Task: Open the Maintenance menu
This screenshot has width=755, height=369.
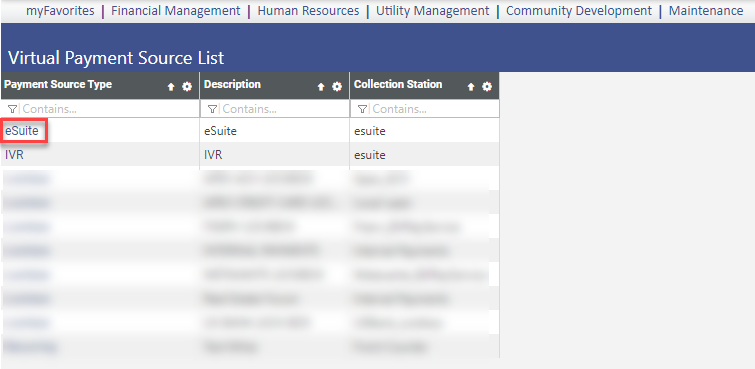Action: [x=706, y=11]
